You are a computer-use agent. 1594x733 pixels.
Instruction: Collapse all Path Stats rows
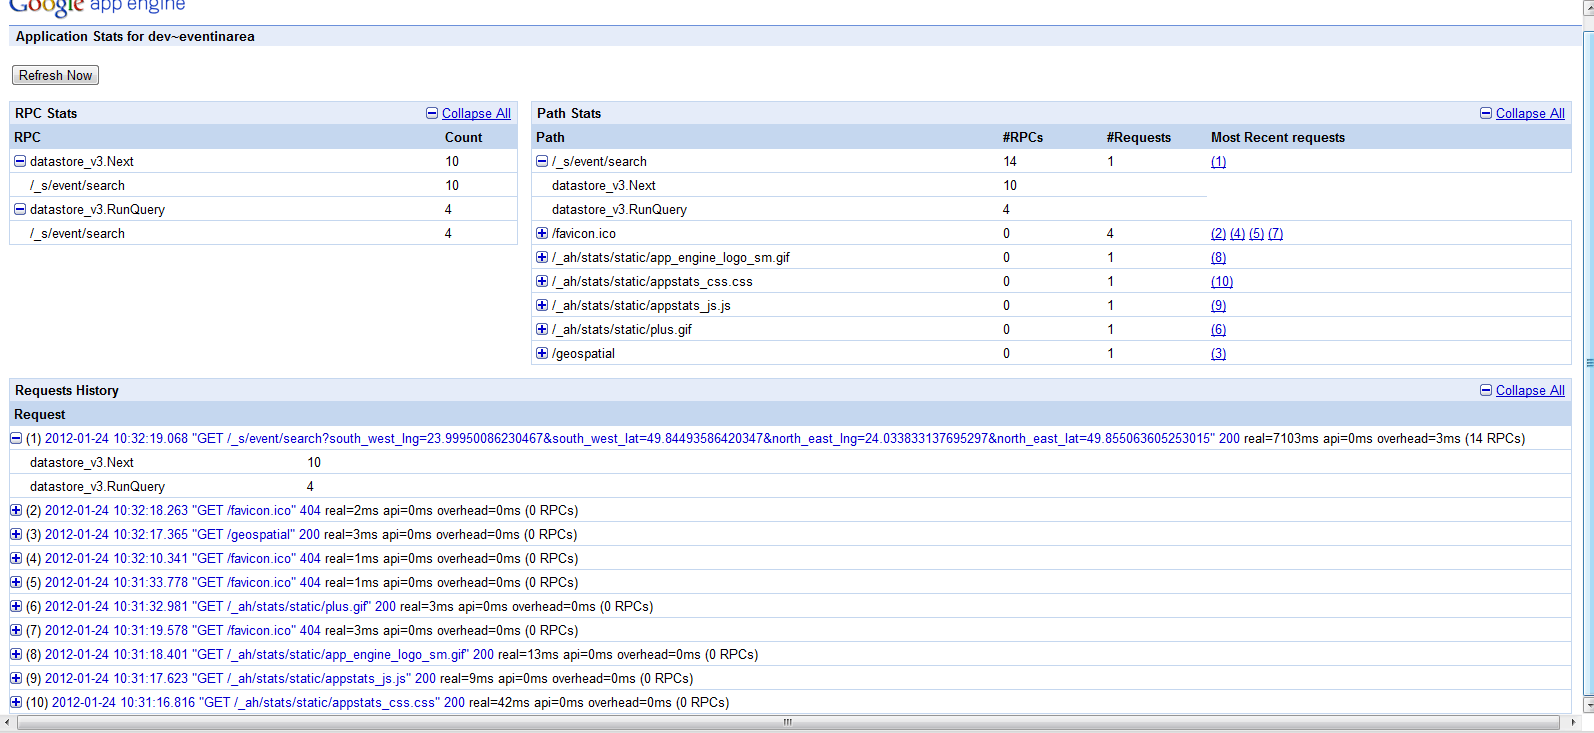pyautogui.click(x=1530, y=113)
